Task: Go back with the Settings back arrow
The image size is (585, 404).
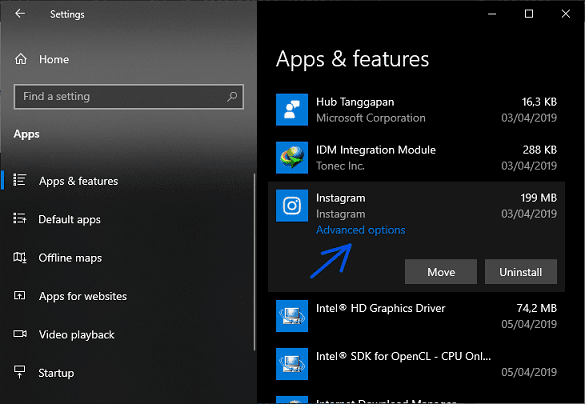Action: (20, 14)
